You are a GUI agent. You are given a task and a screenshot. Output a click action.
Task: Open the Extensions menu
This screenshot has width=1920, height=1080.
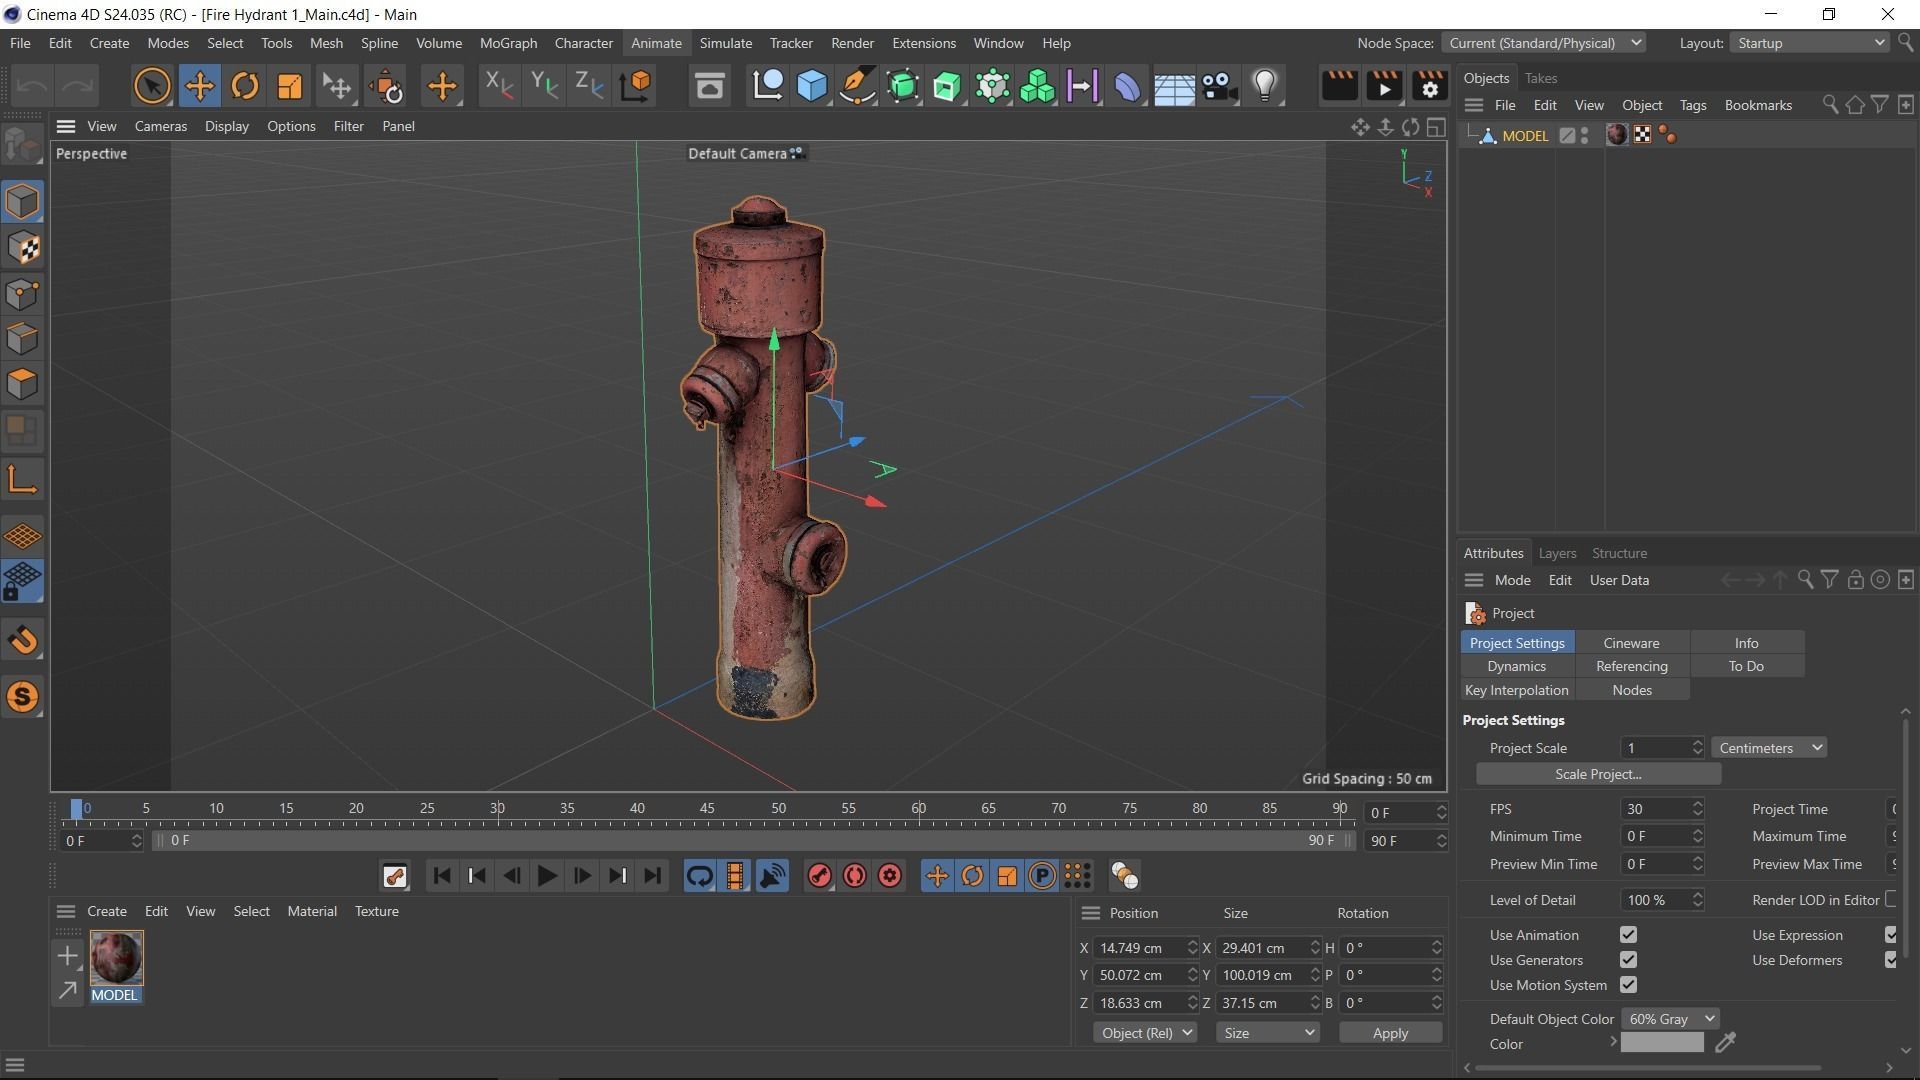[x=923, y=43]
